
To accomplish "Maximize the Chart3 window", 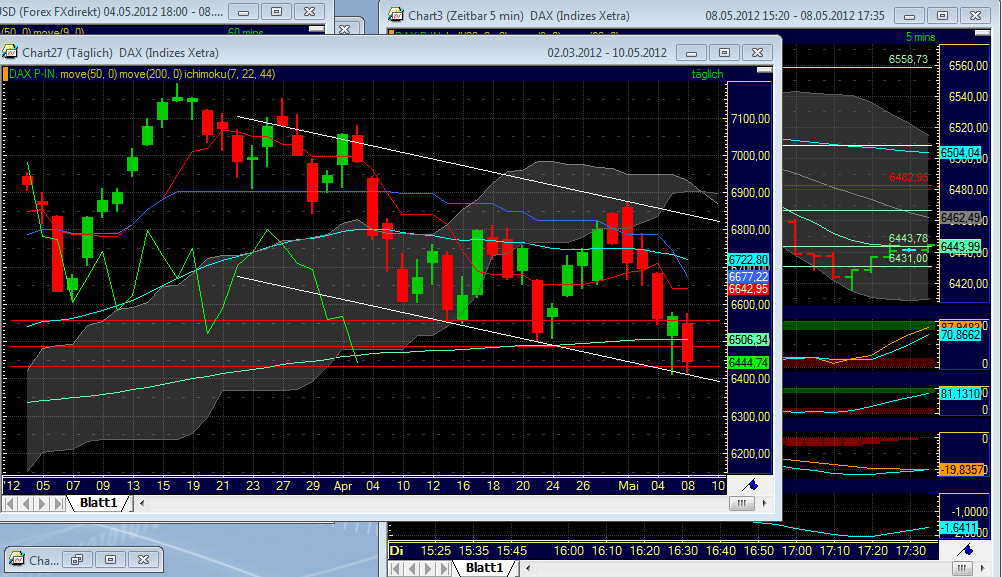I will (x=942, y=15).
